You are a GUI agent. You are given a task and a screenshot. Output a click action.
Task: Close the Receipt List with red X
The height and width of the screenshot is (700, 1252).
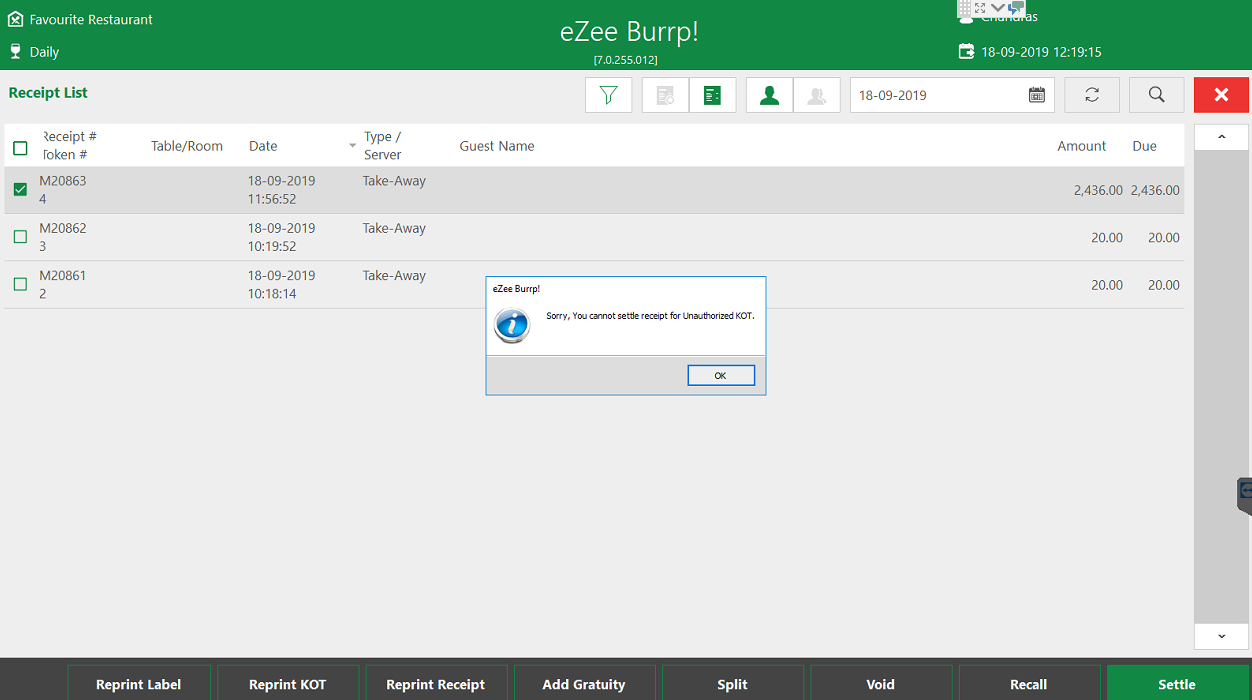(x=1221, y=95)
